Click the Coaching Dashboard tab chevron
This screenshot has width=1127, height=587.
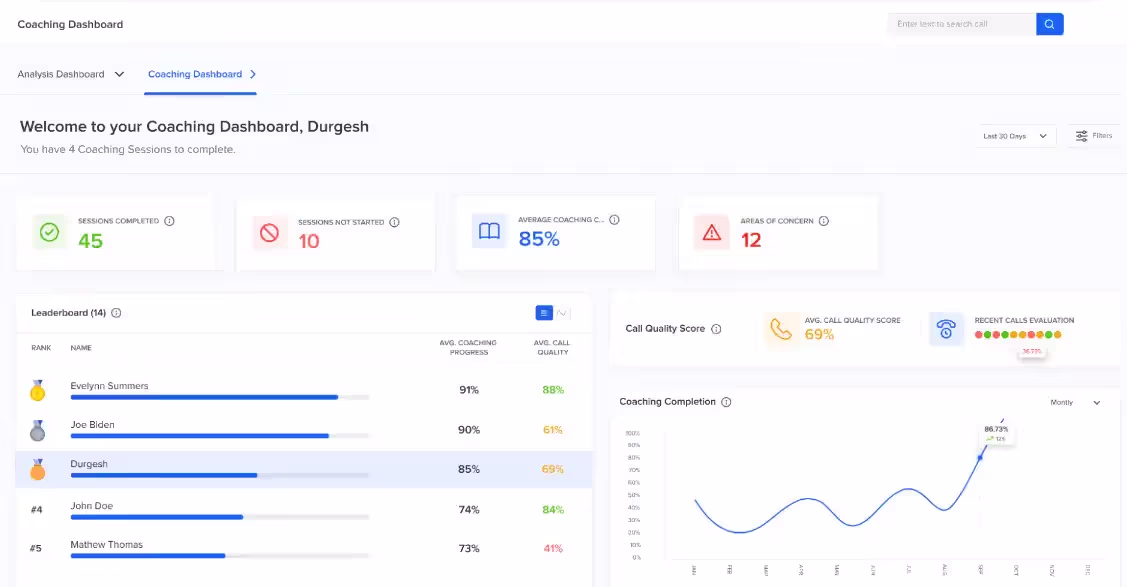pyautogui.click(x=253, y=74)
